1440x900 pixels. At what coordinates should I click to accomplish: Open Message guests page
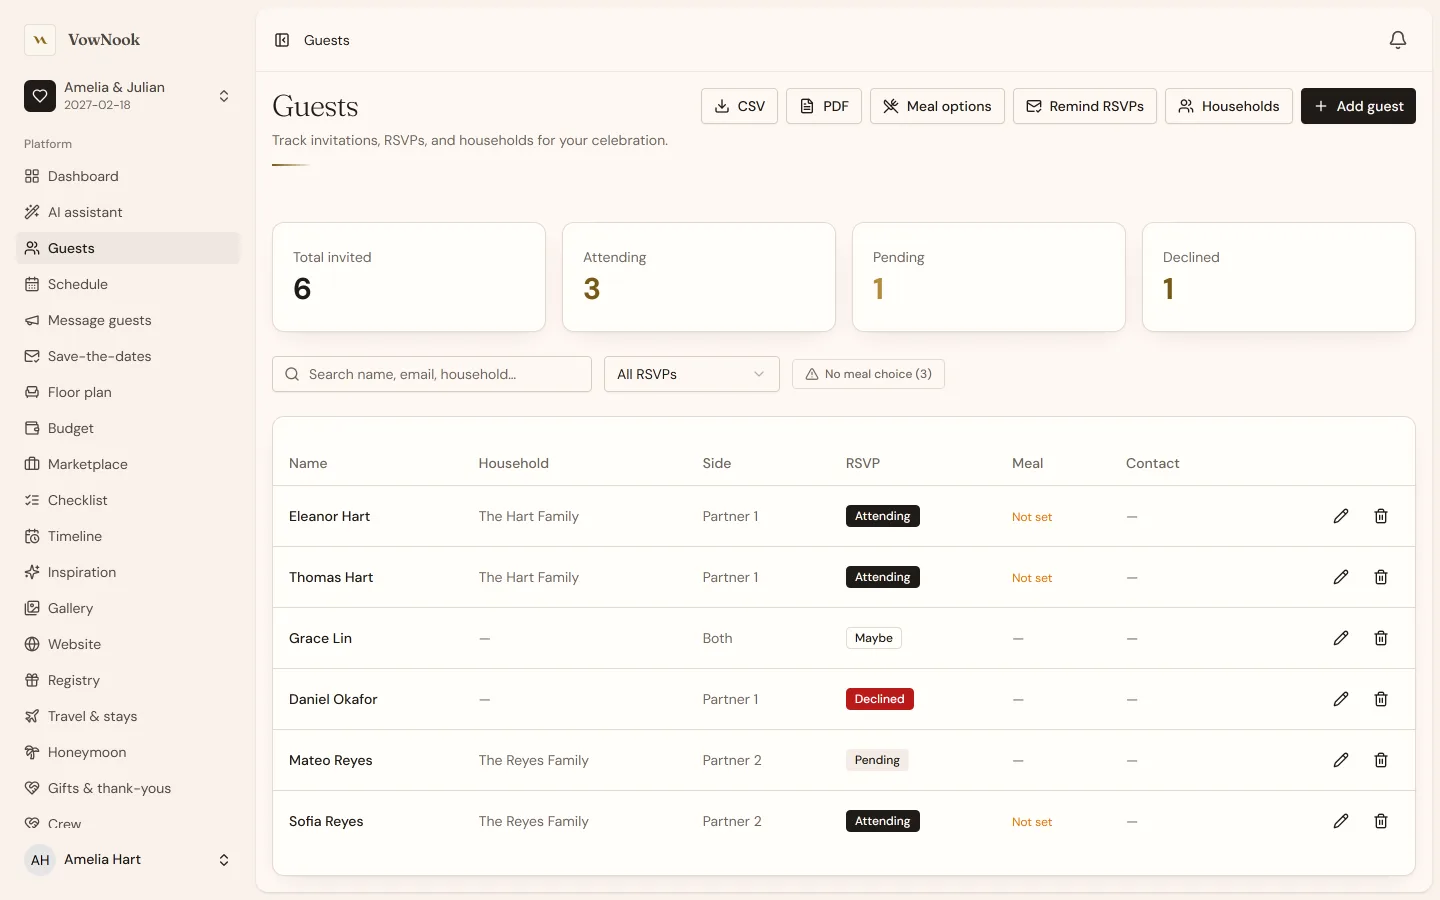pos(128,320)
